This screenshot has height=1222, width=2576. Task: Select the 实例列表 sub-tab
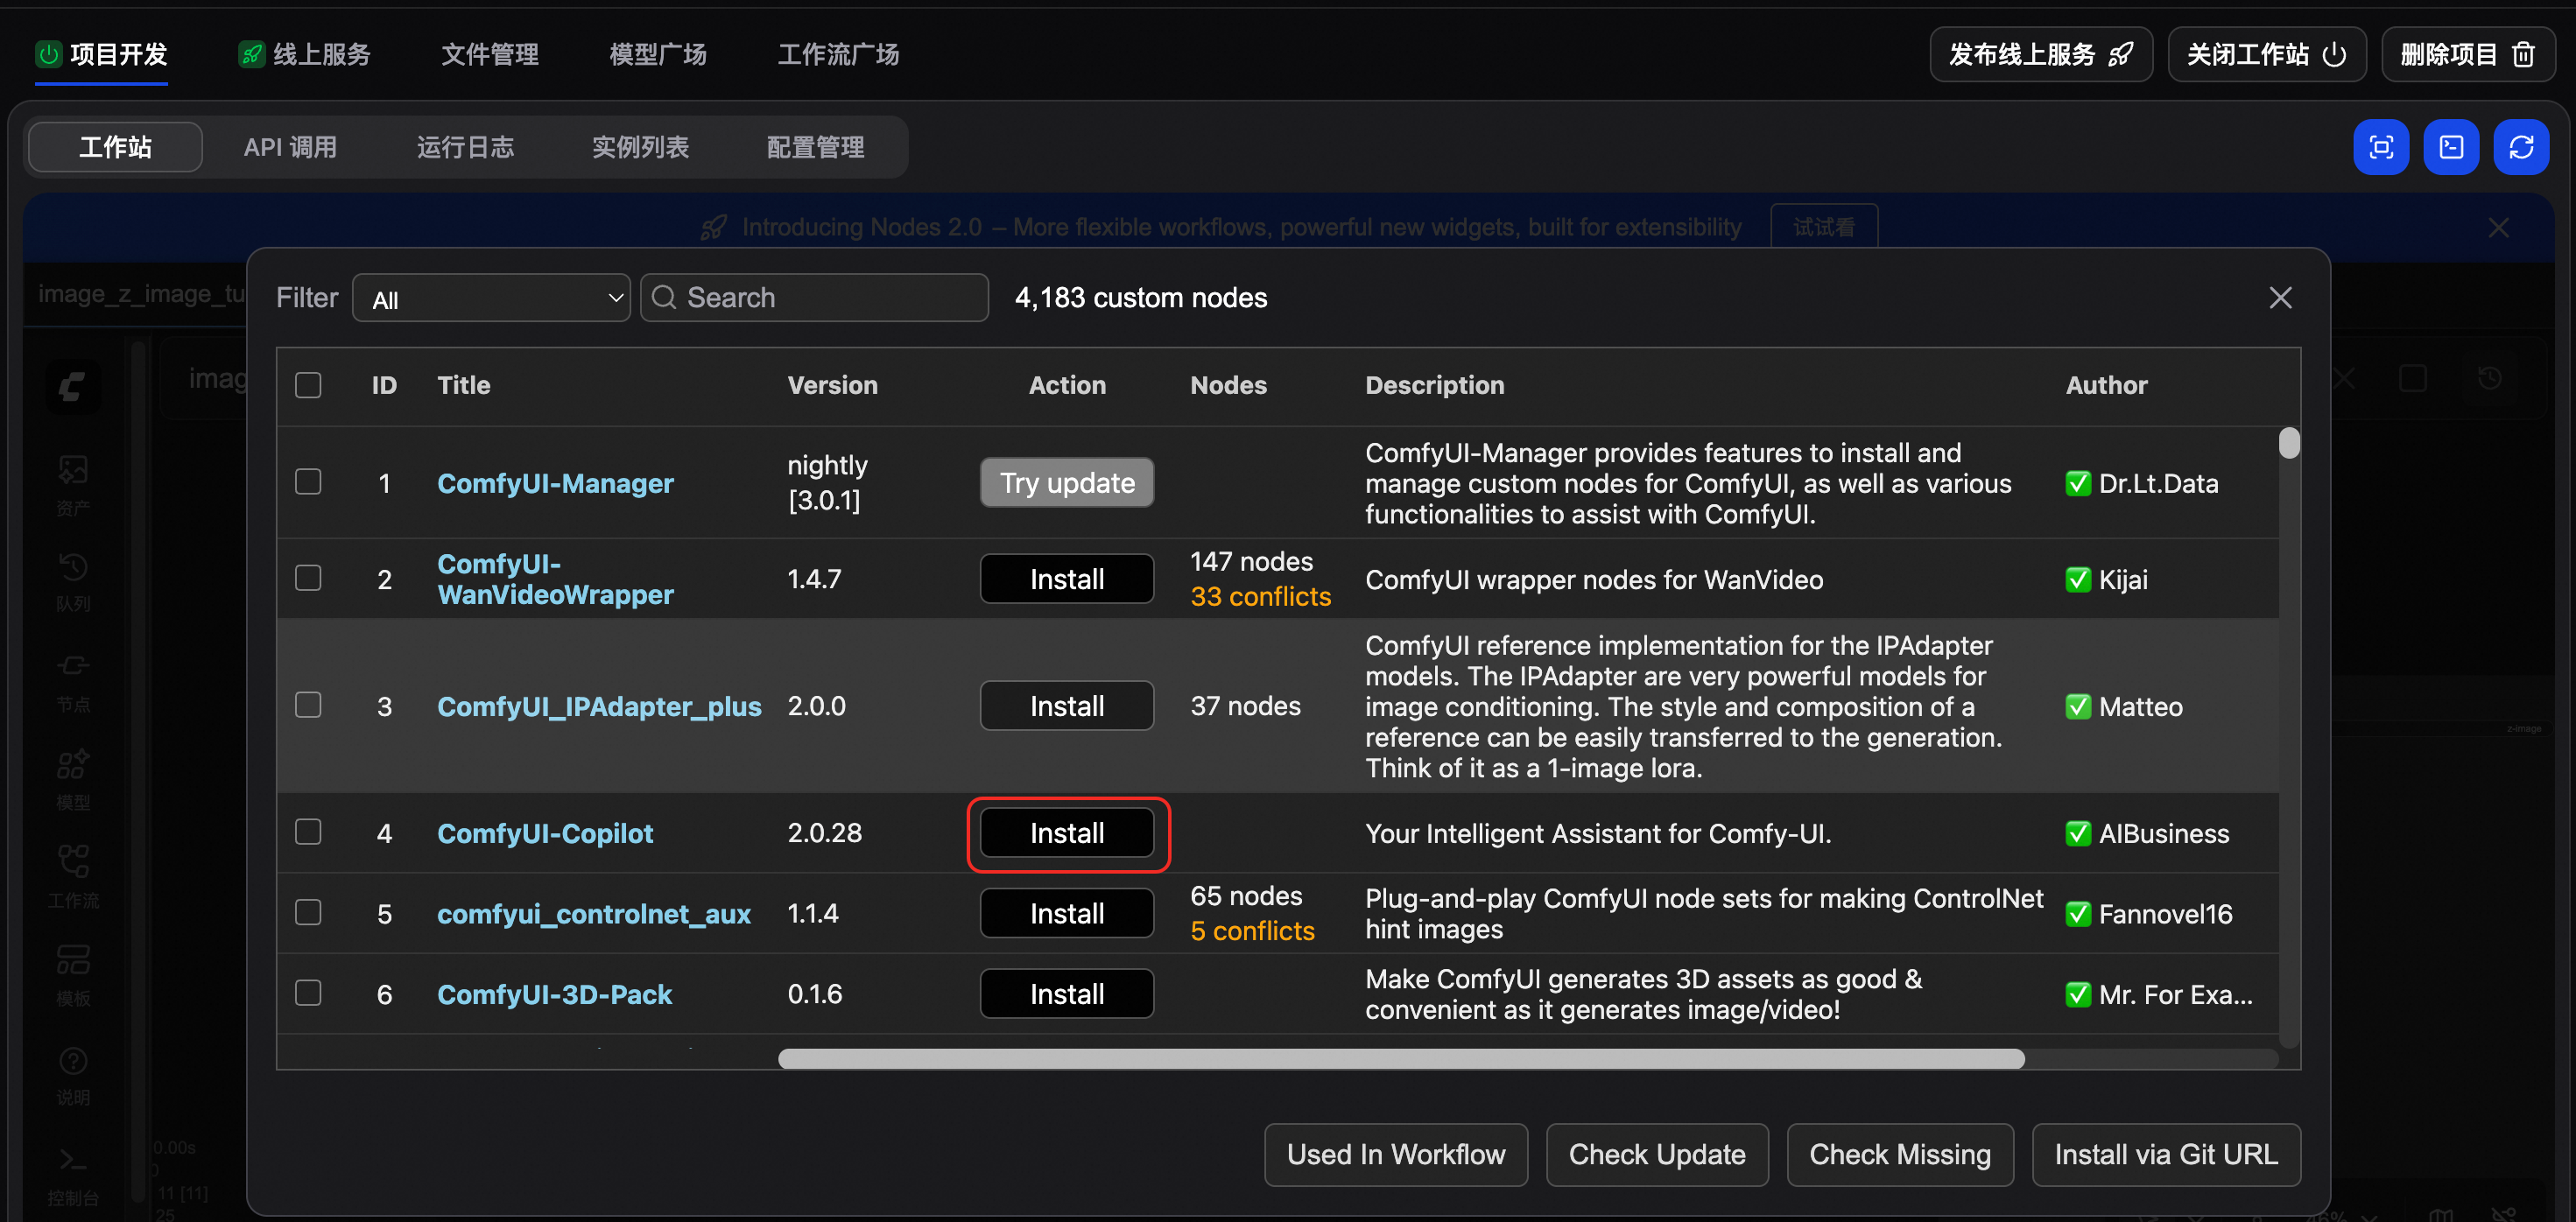[640, 147]
